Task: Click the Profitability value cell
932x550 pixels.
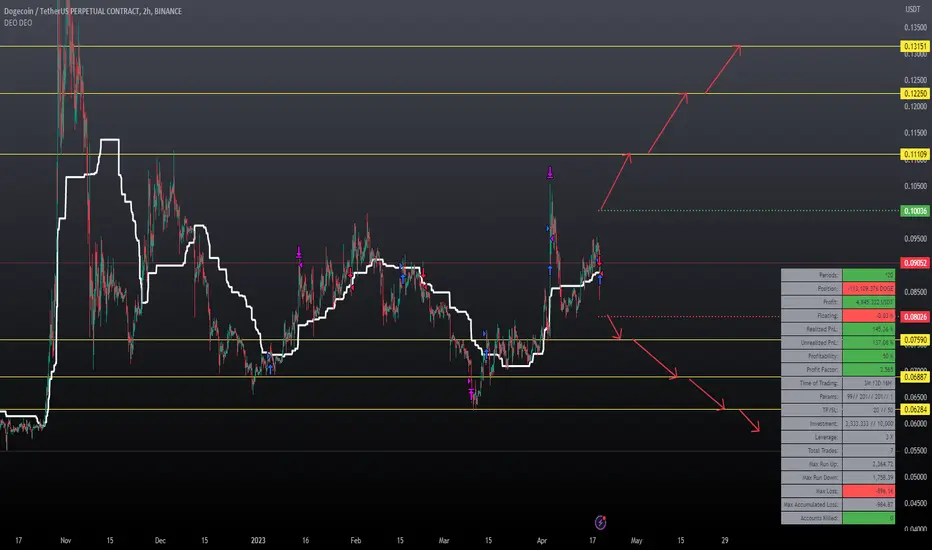Action: (868, 356)
